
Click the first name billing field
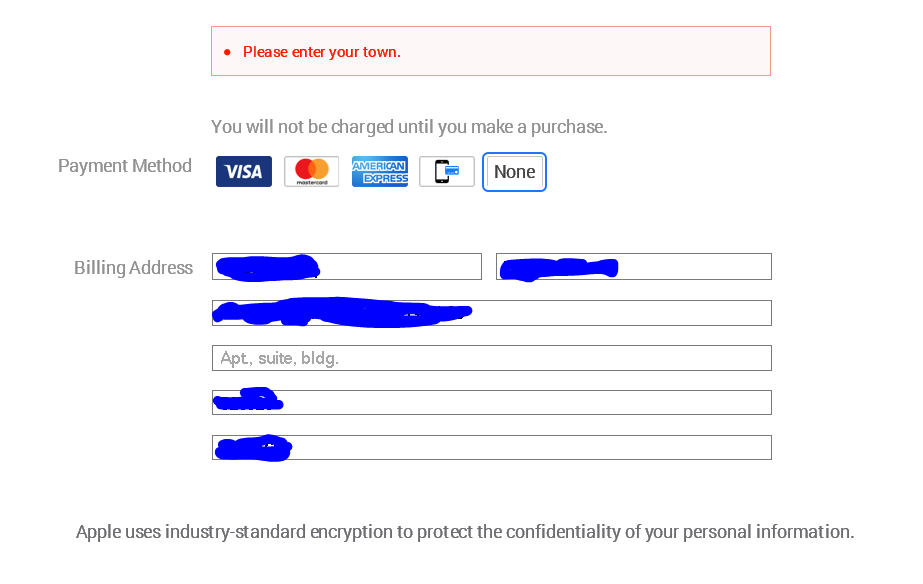[x=346, y=266]
